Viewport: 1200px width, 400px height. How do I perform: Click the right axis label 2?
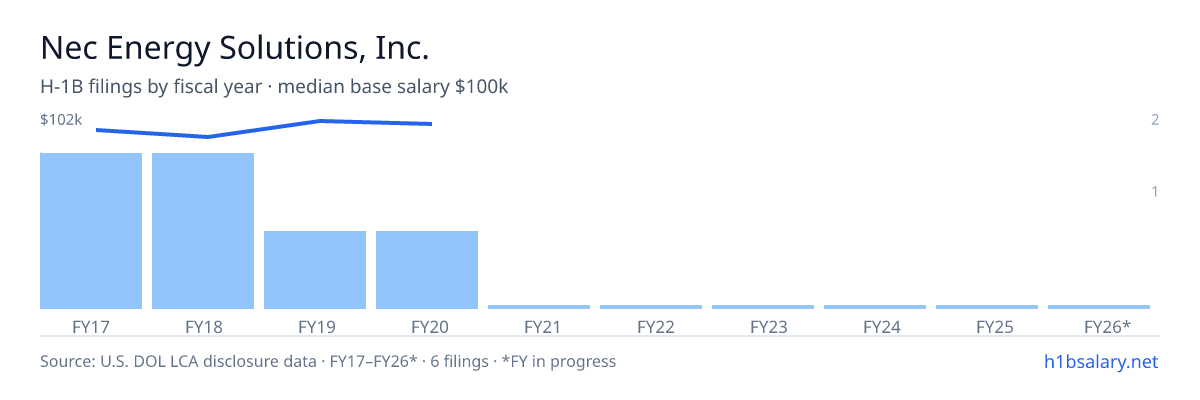point(1155,120)
